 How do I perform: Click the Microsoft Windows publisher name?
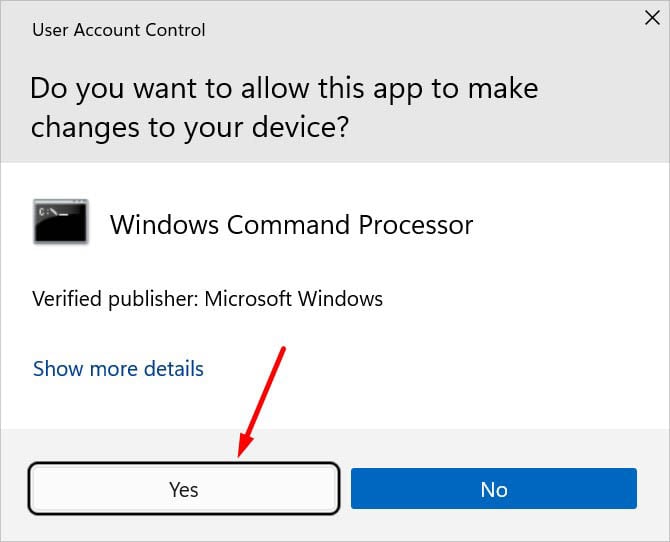click(x=294, y=298)
